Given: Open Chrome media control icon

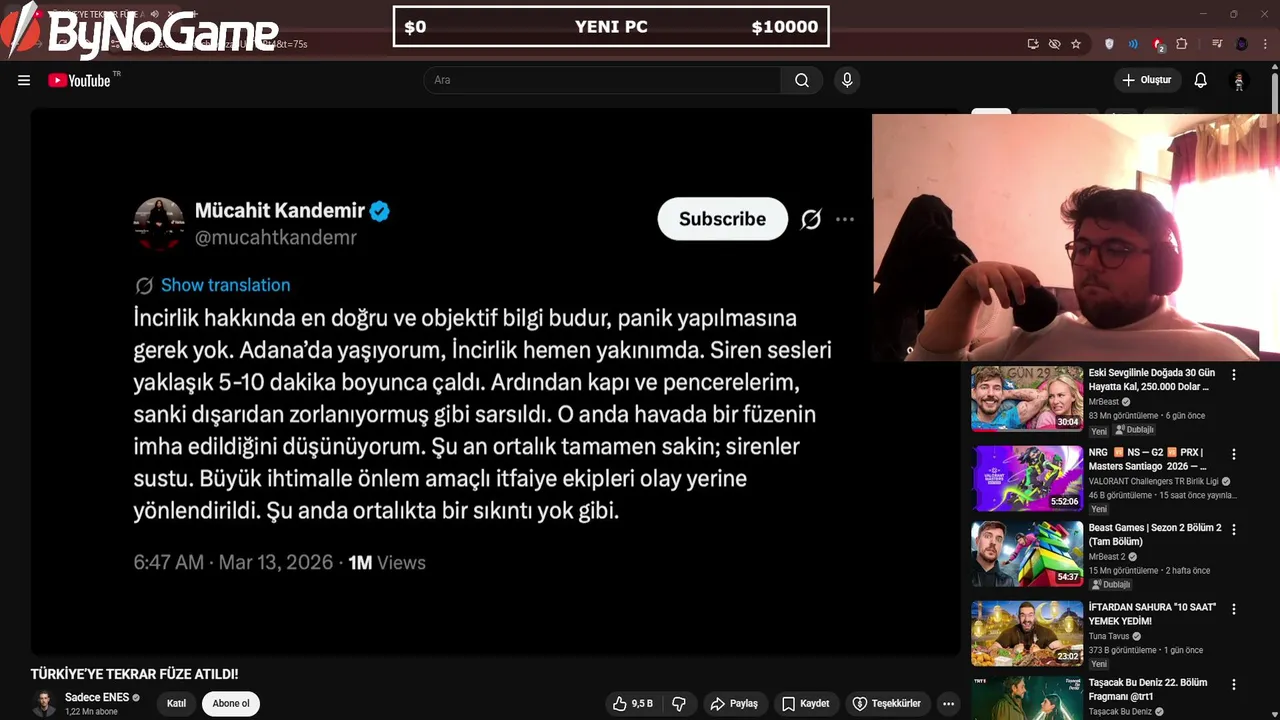Looking at the screenshot, I should click(1217, 44).
